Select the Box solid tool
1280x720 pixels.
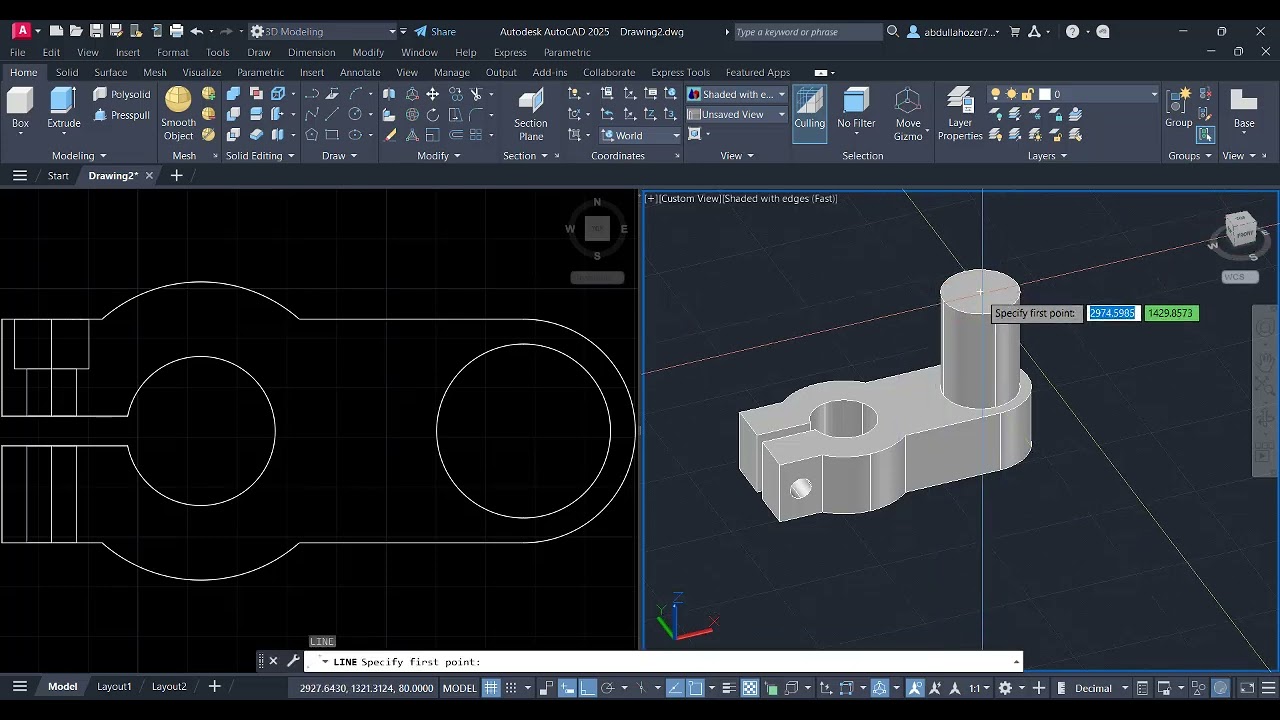pos(20,110)
